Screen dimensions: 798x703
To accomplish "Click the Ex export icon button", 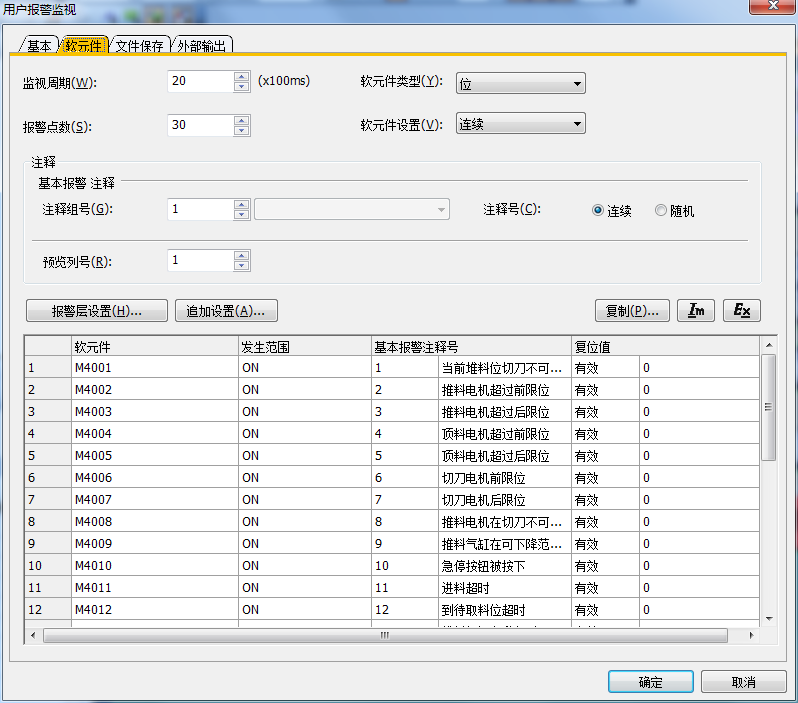I will (x=742, y=310).
